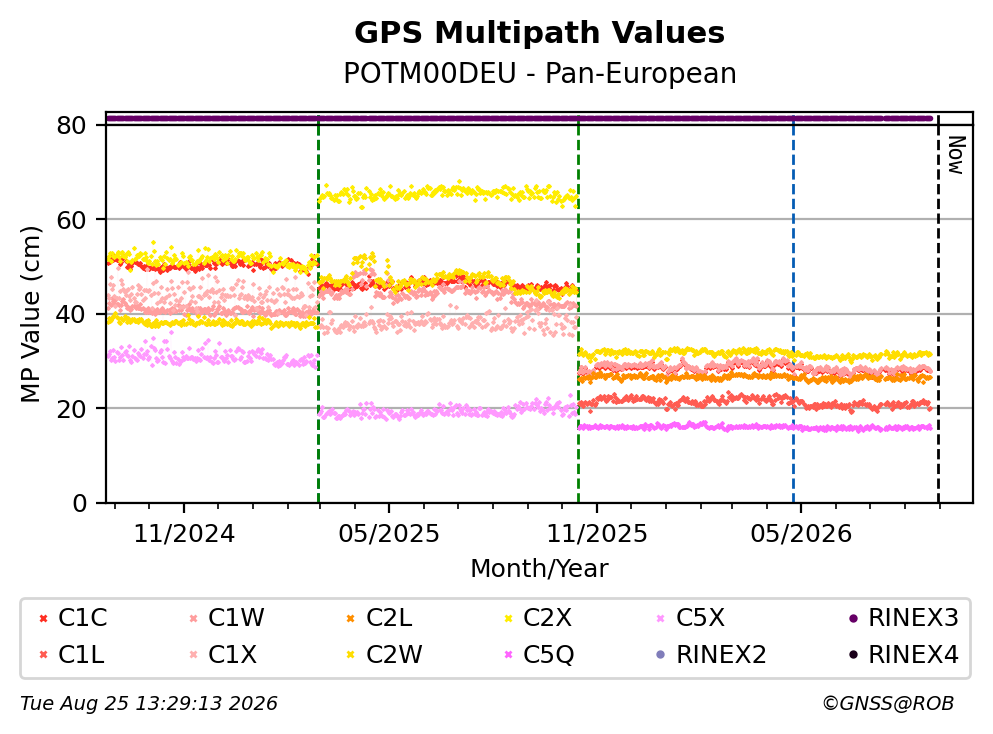Select the C2X yellow legend marker
993x734 pixels.
[x=508, y=618]
